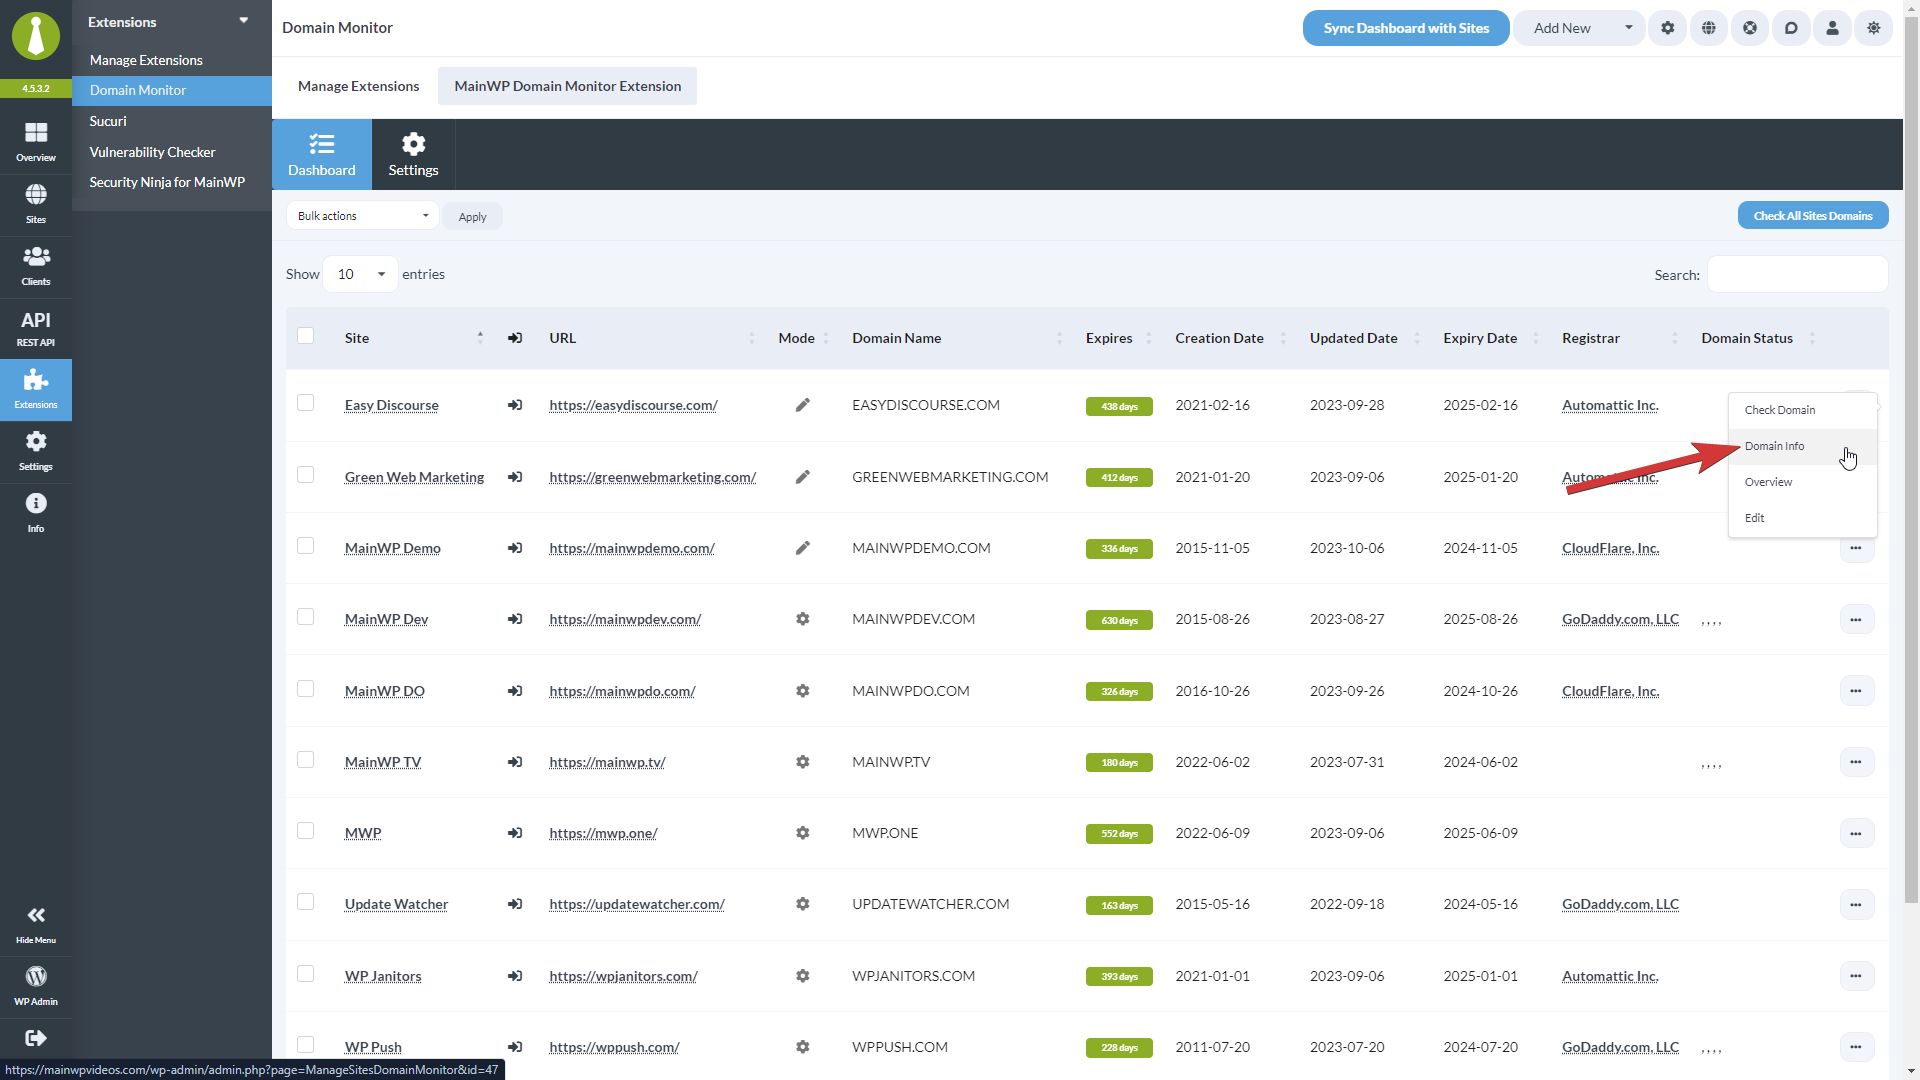Change the Show entries count dropdown
The width and height of the screenshot is (1920, 1080).
click(x=358, y=273)
